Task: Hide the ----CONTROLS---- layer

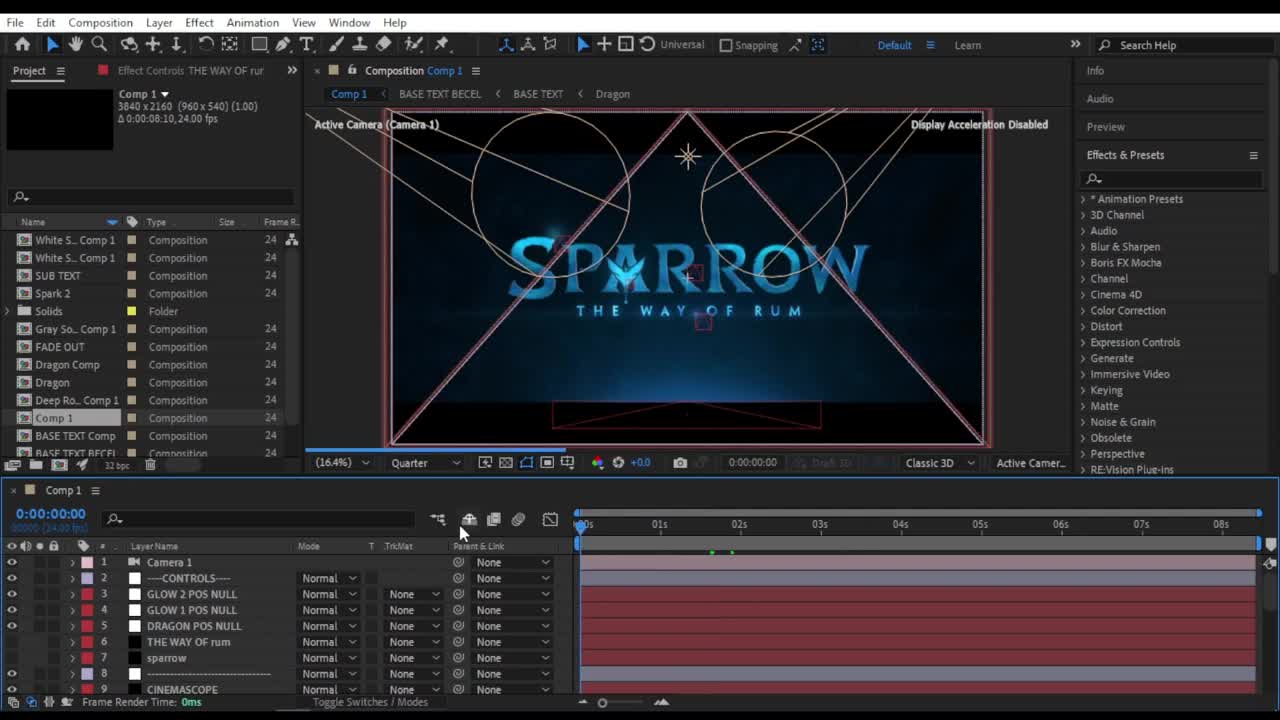Action: pyautogui.click(x=12, y=578)
